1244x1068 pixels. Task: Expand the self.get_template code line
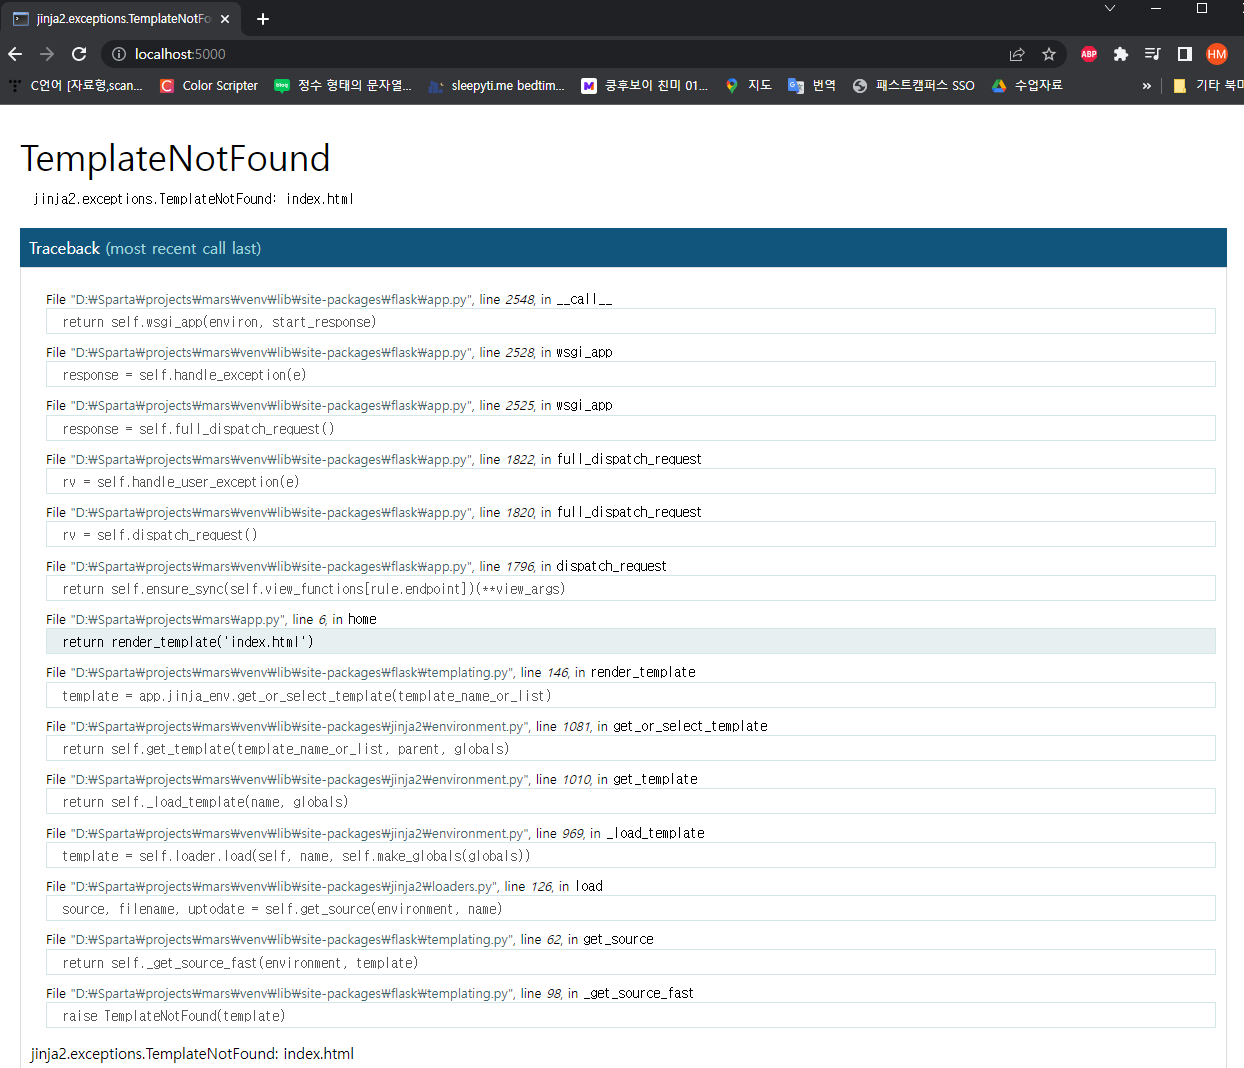(631, 749)
